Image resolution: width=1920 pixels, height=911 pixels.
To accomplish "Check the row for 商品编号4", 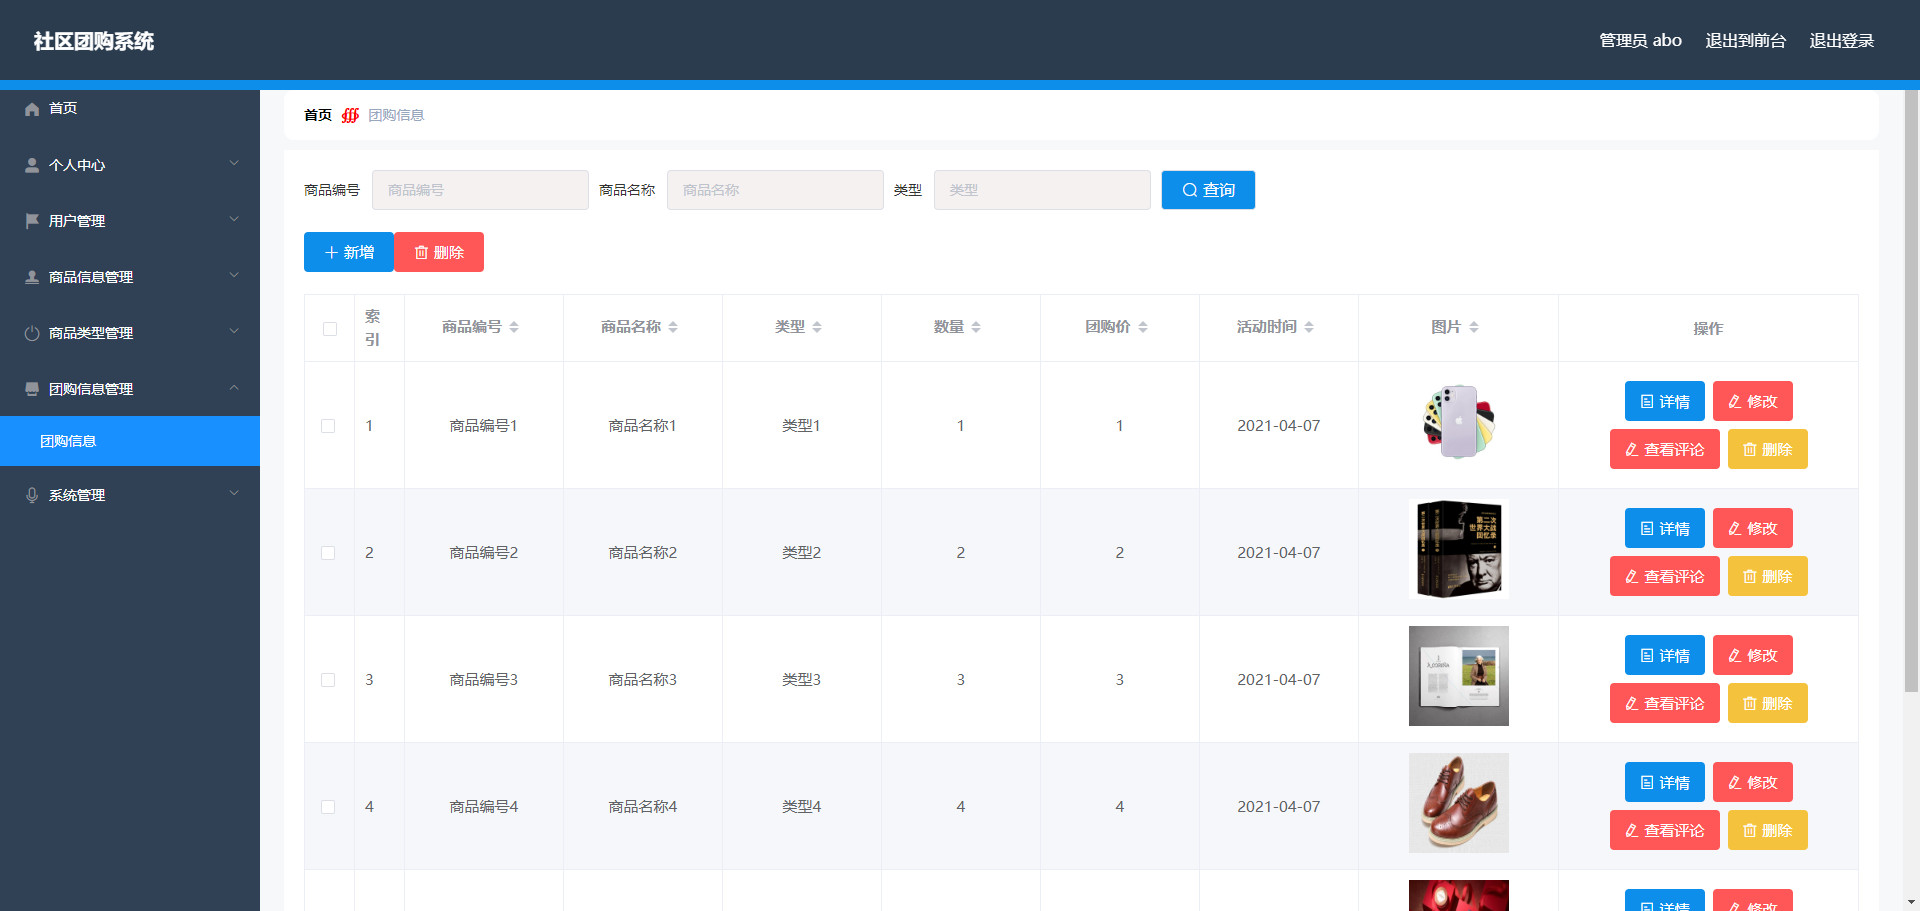I will point(328,807).
